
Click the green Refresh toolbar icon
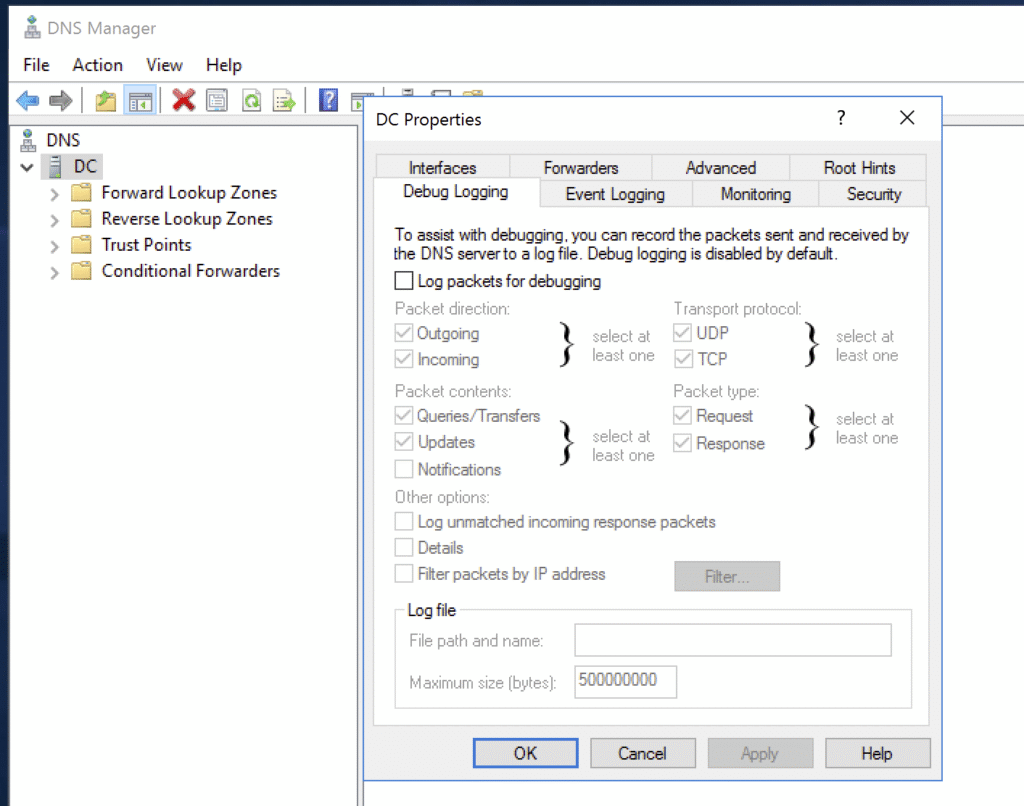tap(251, 100)
